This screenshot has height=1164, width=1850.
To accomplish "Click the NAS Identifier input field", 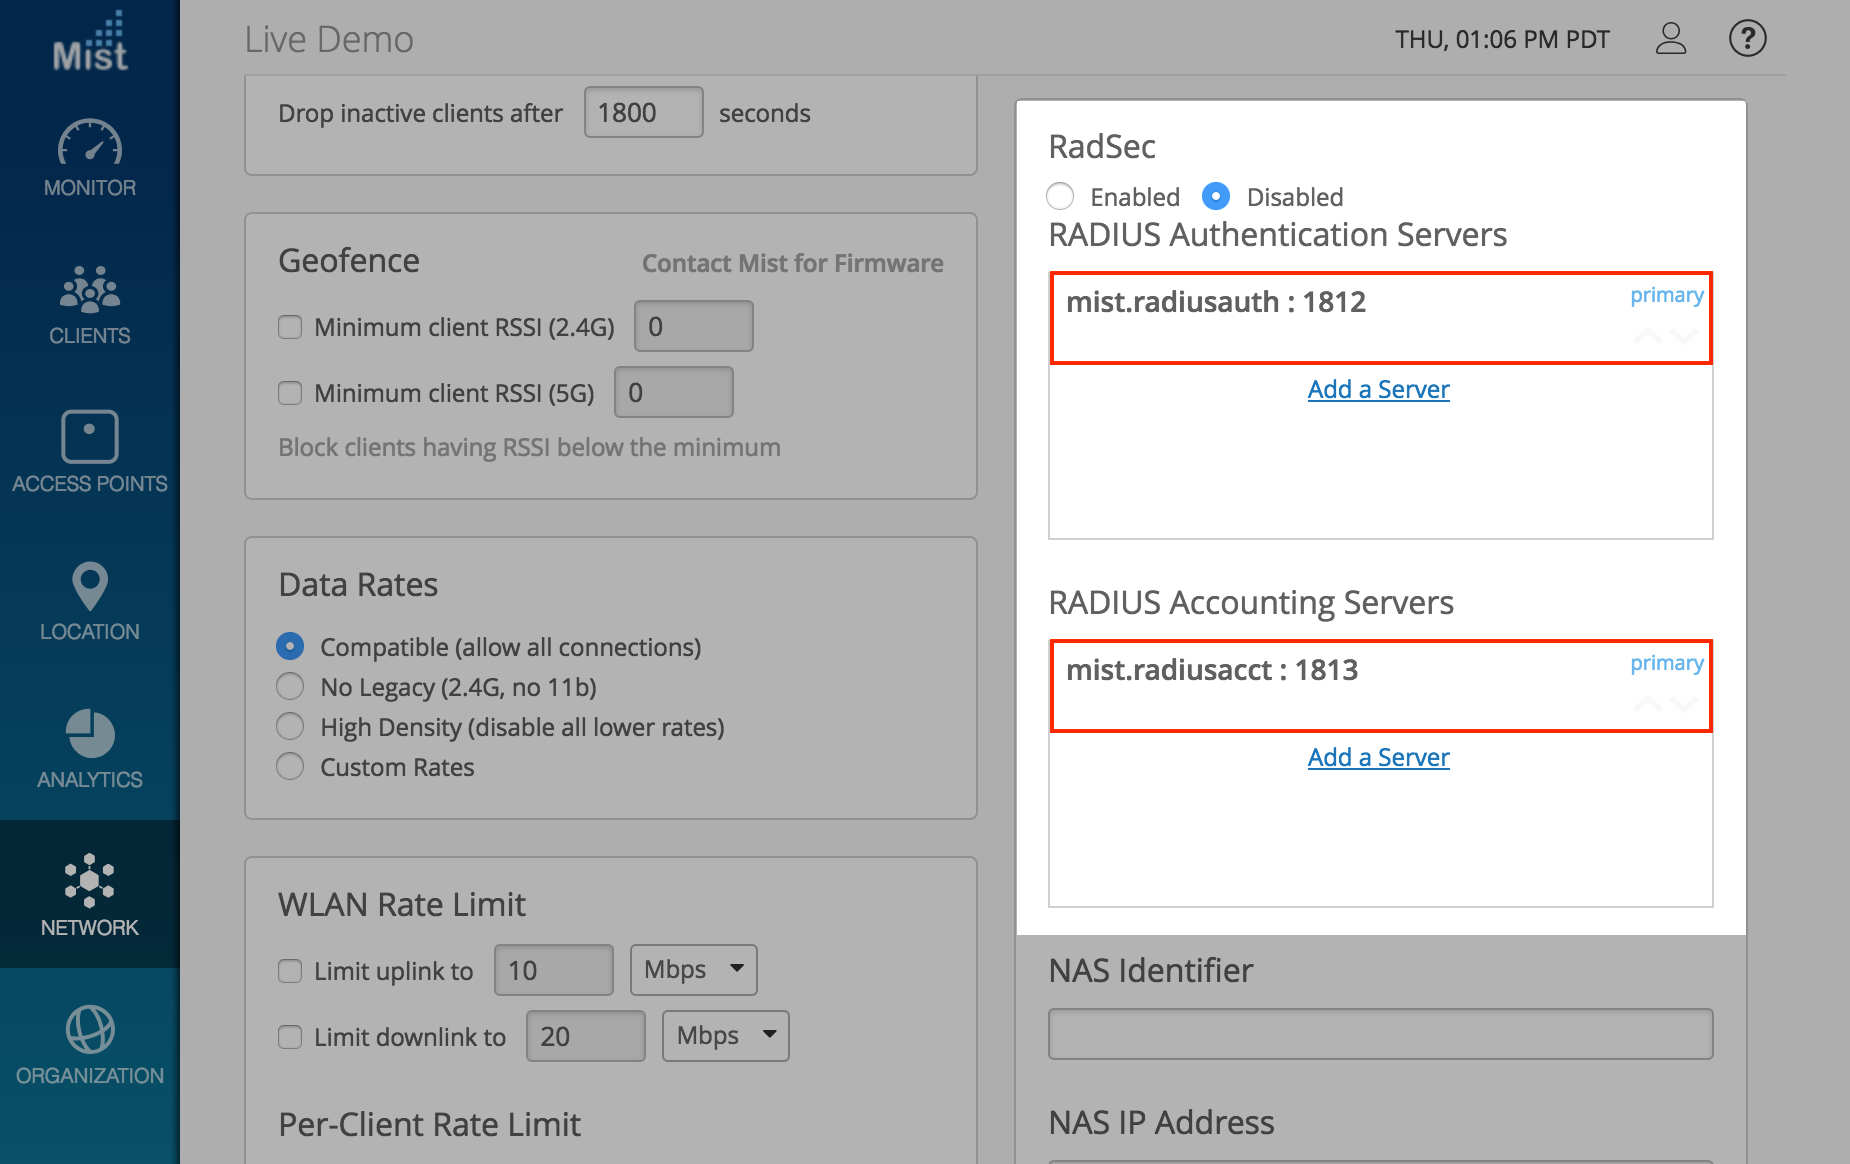I will tap(1380, 1034).
